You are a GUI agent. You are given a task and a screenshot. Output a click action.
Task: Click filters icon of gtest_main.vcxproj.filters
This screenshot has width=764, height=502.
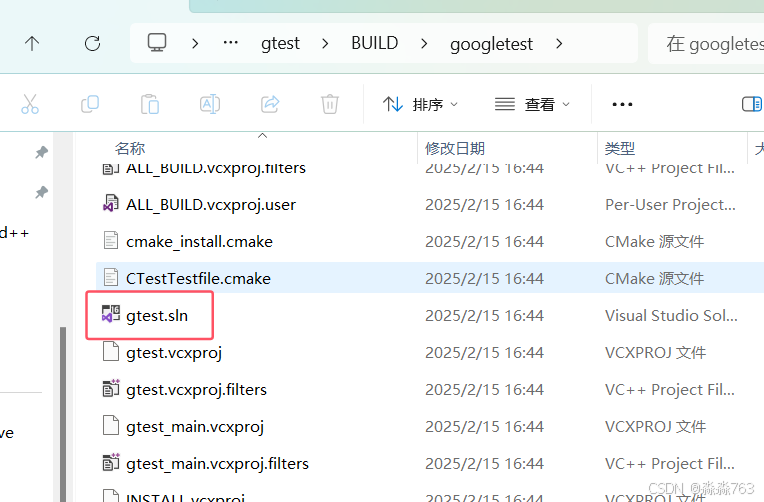tap(111, 462)
